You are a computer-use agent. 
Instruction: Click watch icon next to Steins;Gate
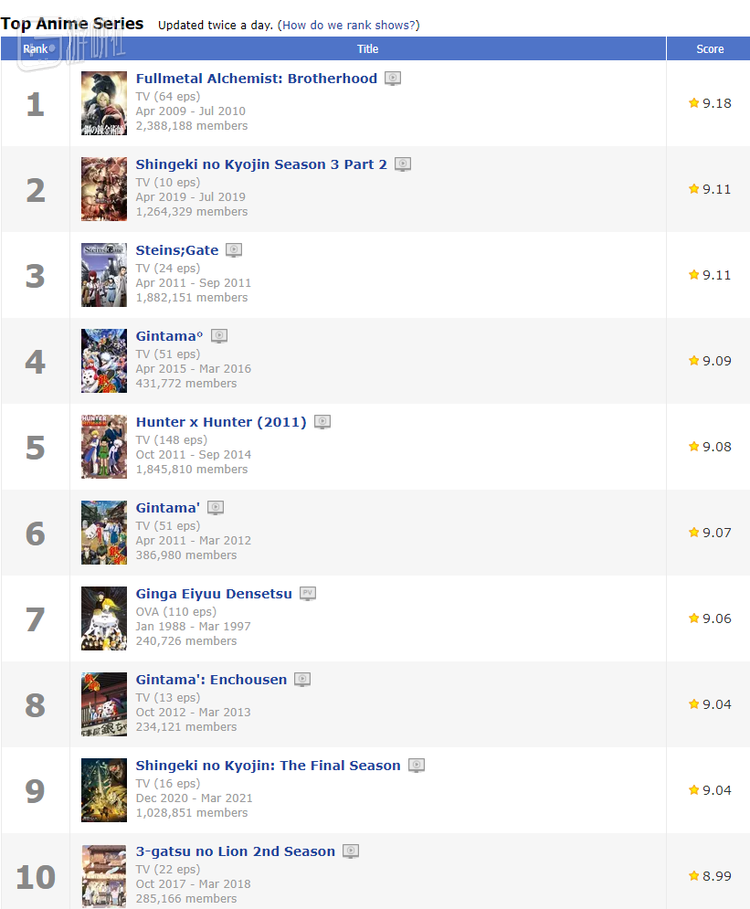(x=234, y=250)
